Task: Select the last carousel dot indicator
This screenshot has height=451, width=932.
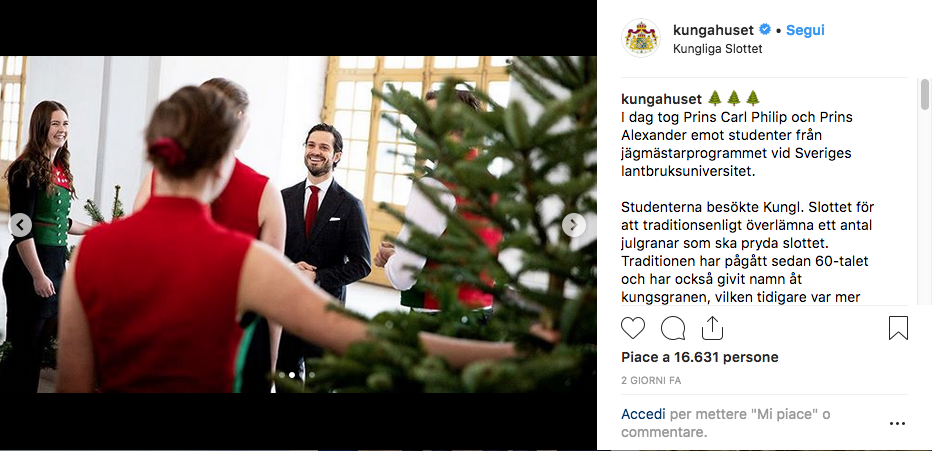Action: (311, 375)
